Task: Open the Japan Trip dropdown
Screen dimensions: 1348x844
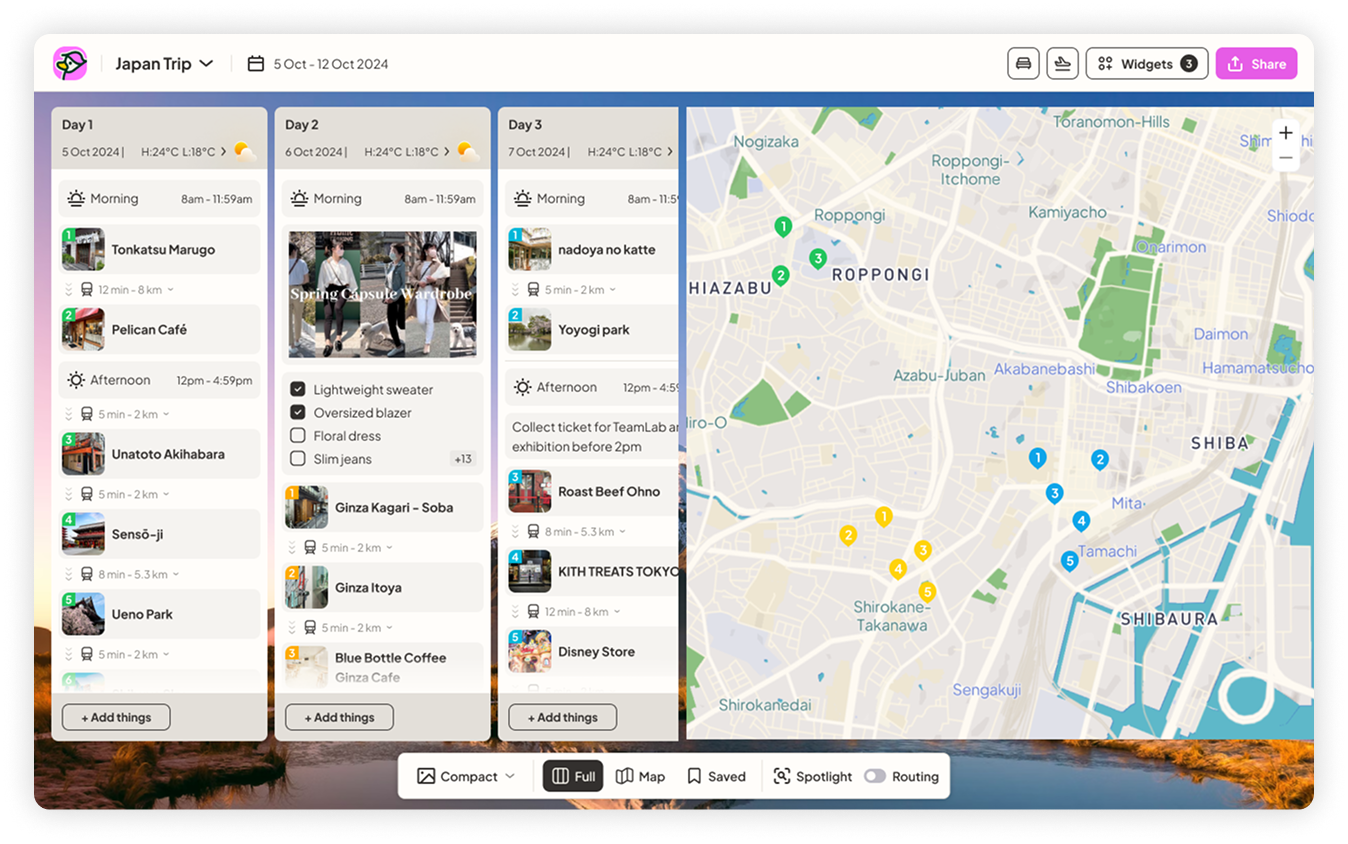Action: point(164,64)
